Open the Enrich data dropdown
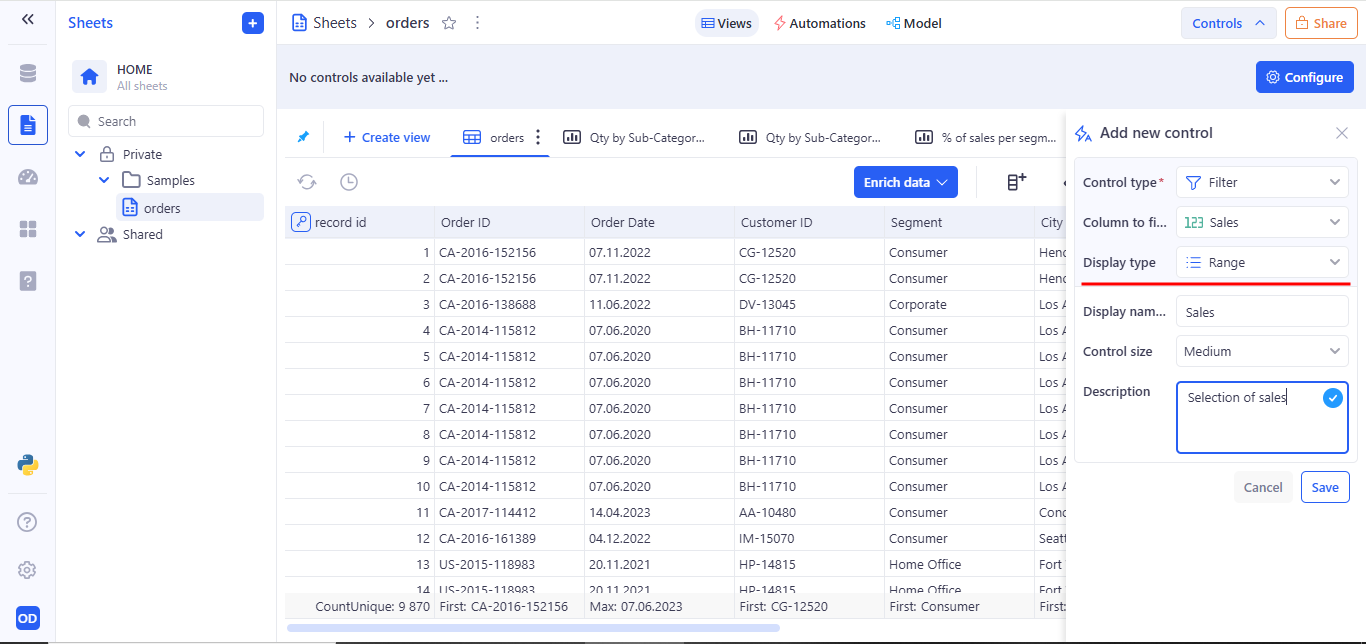 (x=906, y=182)
